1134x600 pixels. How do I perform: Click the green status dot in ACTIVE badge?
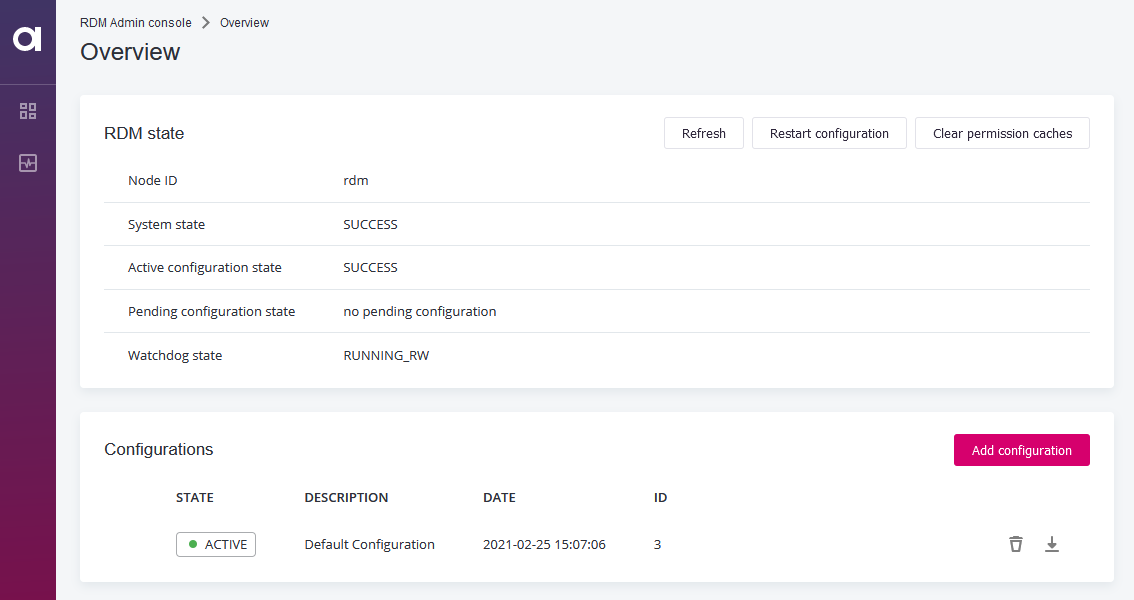click(192, 544)
